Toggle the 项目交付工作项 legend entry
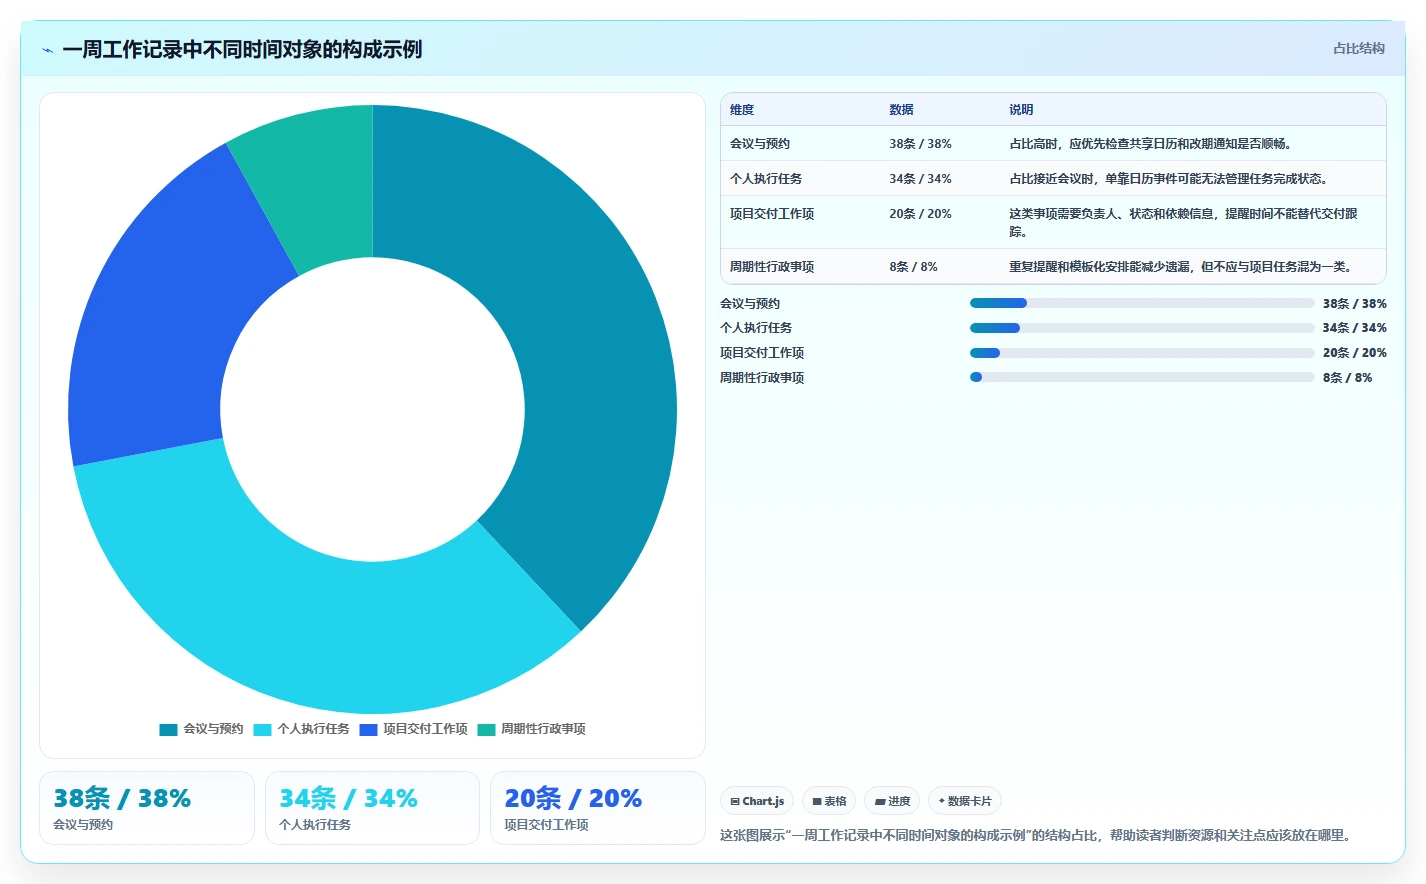Image resolution: width=1426 pixels, height=884 pixels. [413, 729]
